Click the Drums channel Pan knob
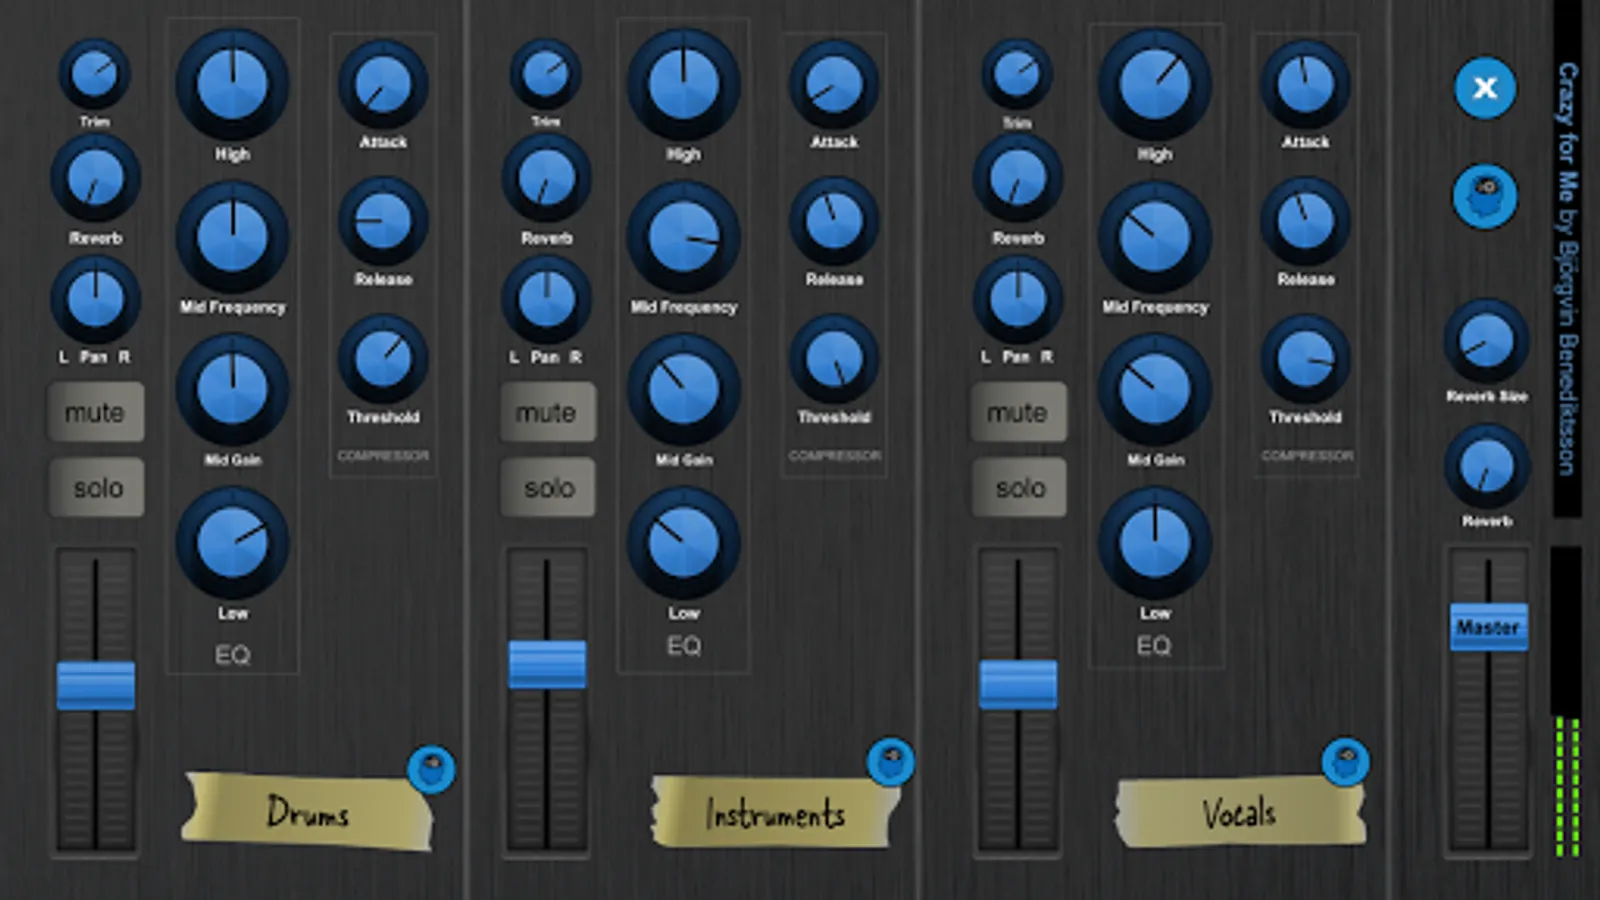This screenshot has height=900, width=1600. [x=95, y=299]
